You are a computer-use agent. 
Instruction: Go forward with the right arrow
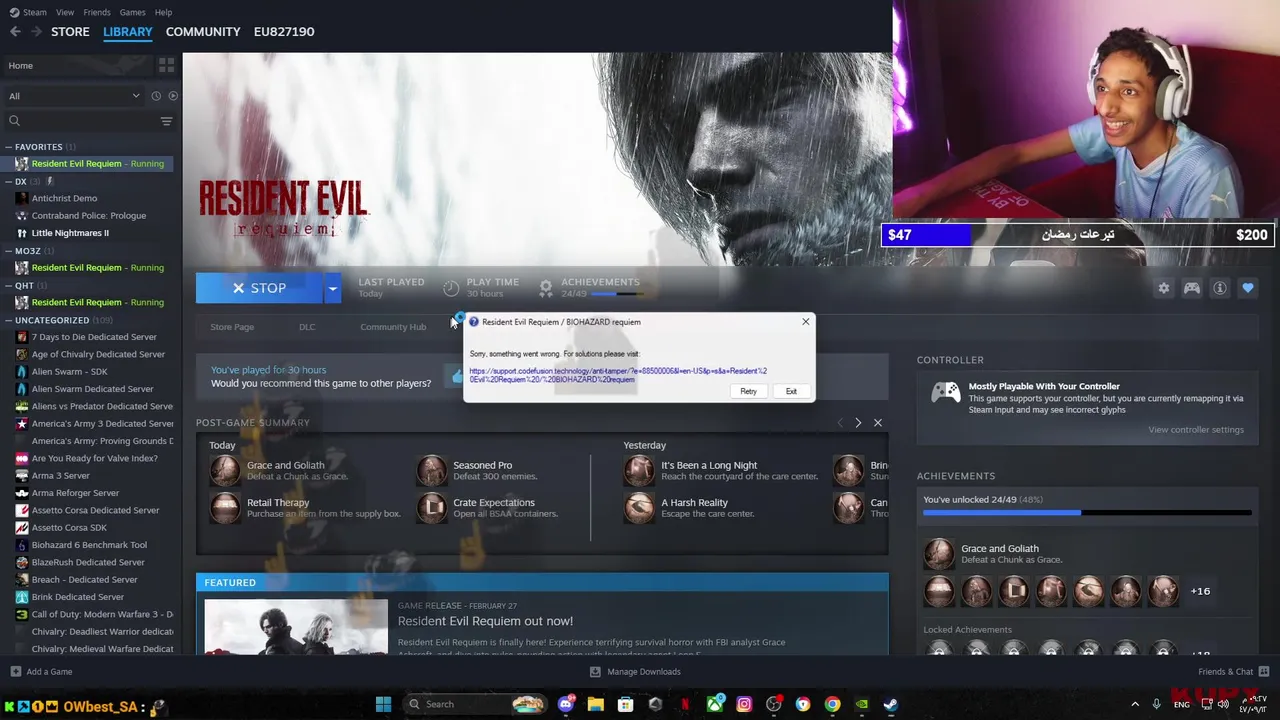click(36, 31)
